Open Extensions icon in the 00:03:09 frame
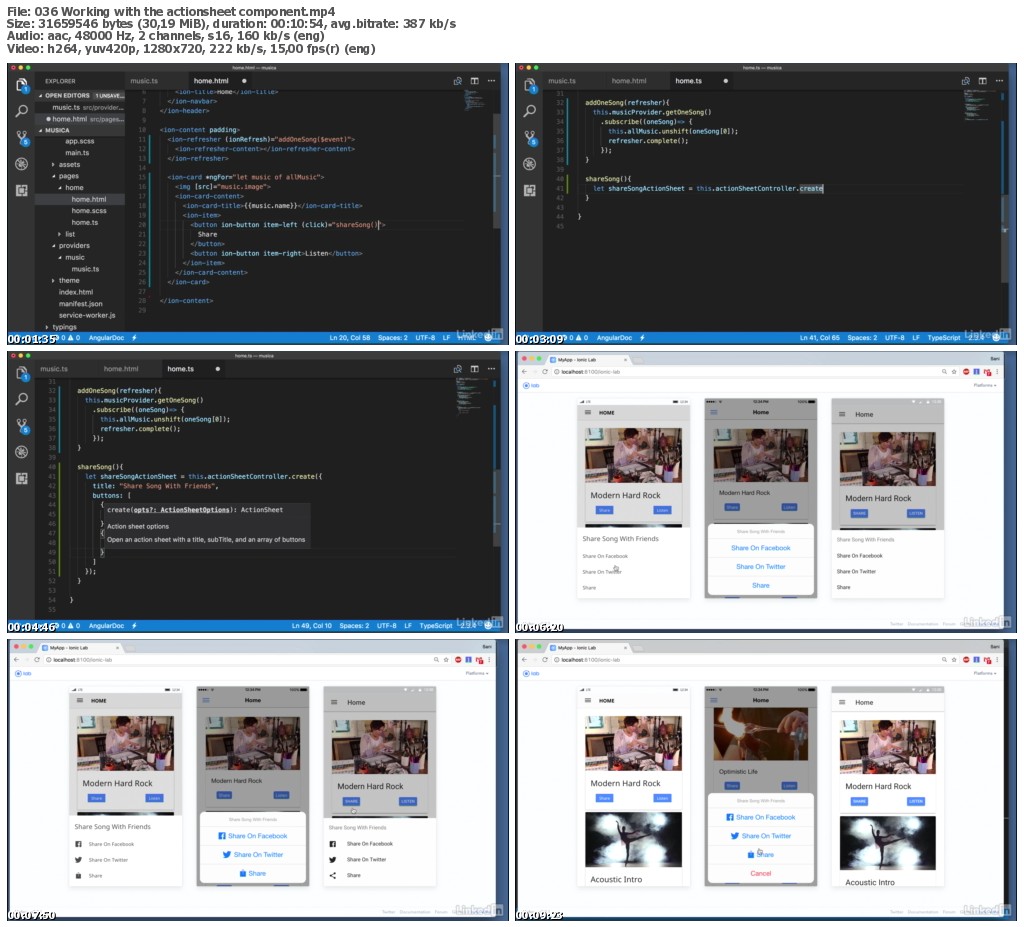 [530, 191]
